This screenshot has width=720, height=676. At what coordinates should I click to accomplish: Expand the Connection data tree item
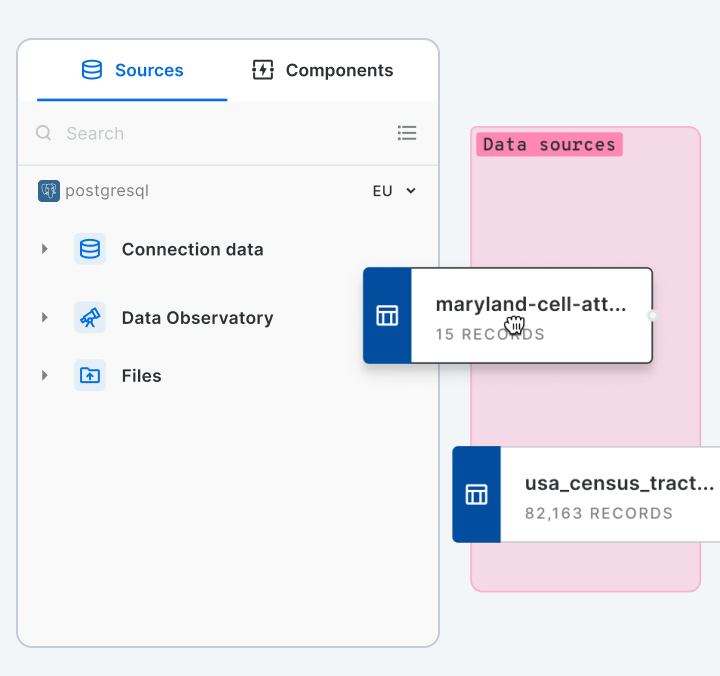45,249
